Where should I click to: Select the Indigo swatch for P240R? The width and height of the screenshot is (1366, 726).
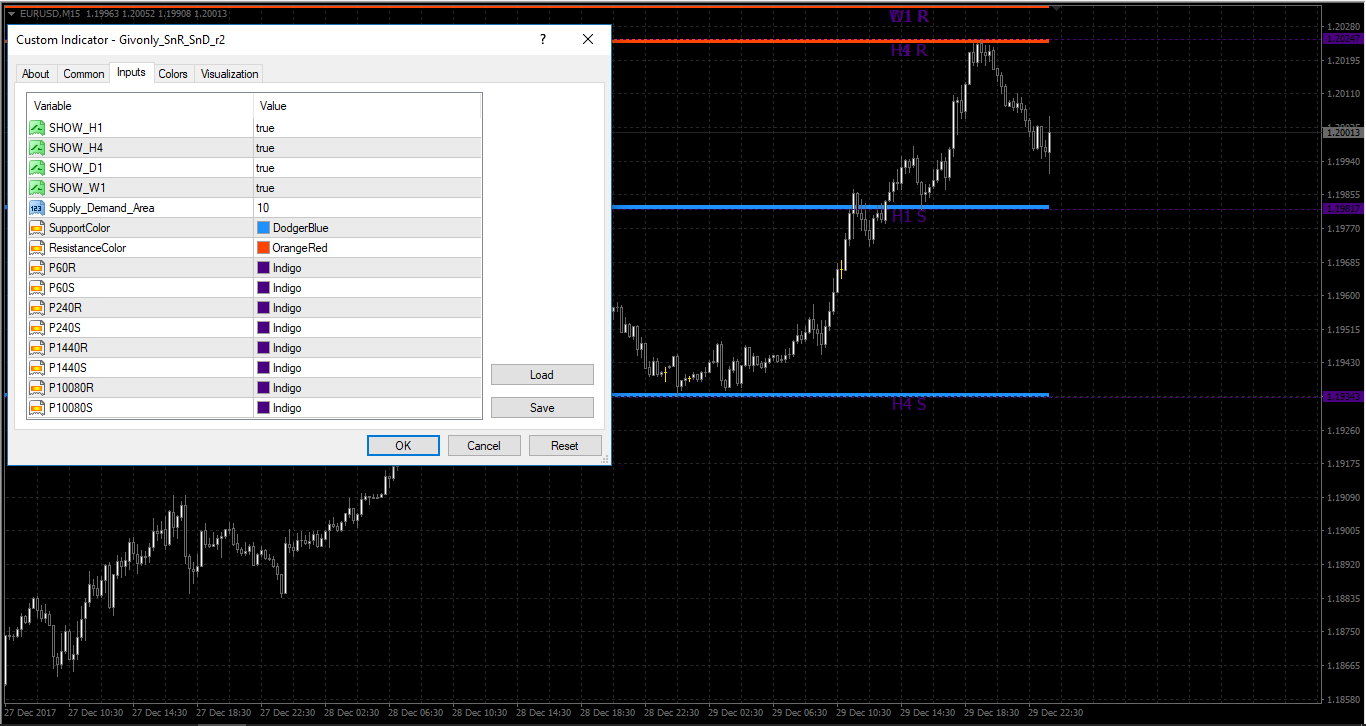click(x=264, y=308)
